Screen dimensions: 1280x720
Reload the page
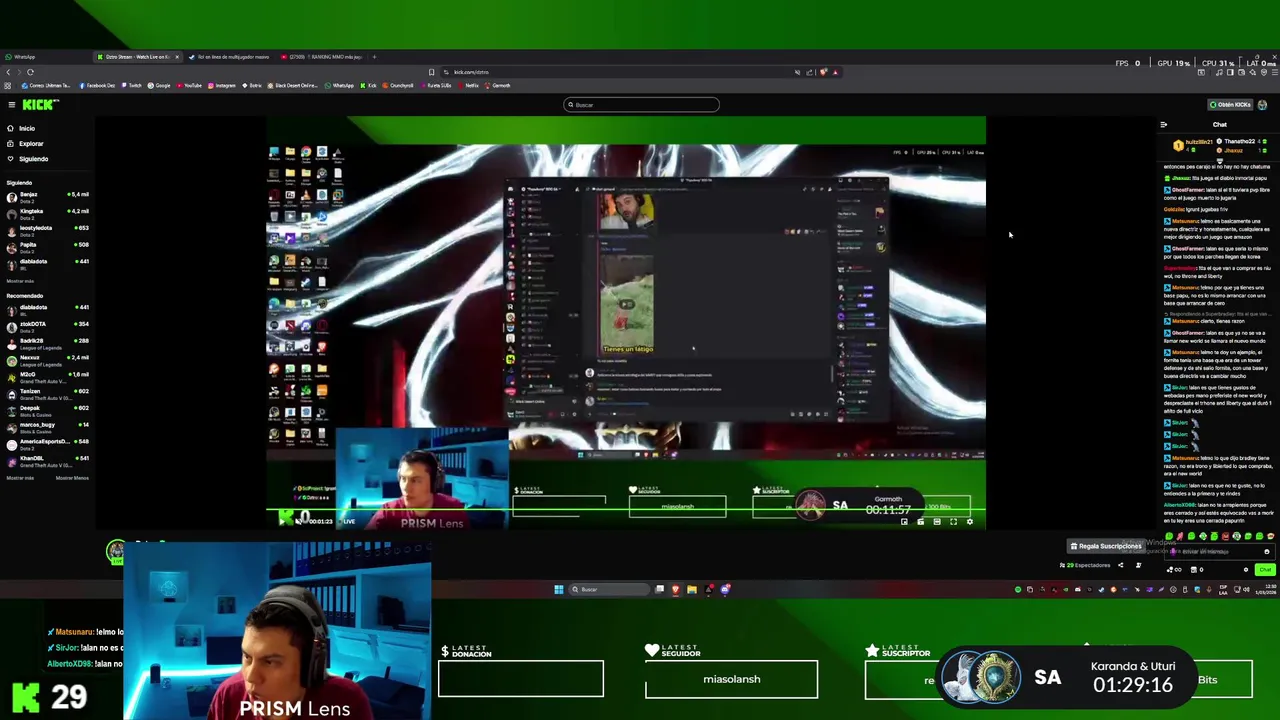(30, 72)
